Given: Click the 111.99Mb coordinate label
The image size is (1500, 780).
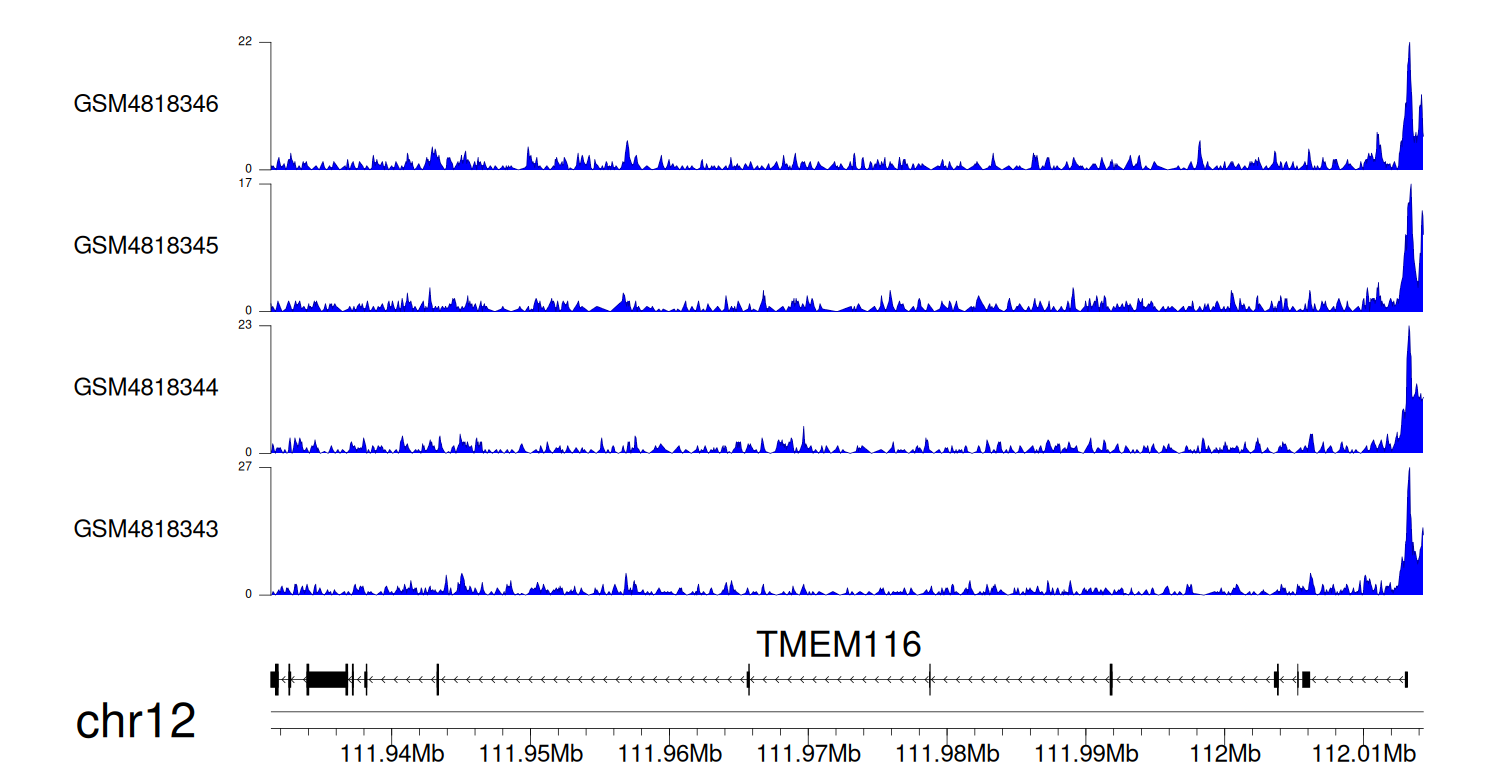Looking at the screenshot, I should [1086, 753].
